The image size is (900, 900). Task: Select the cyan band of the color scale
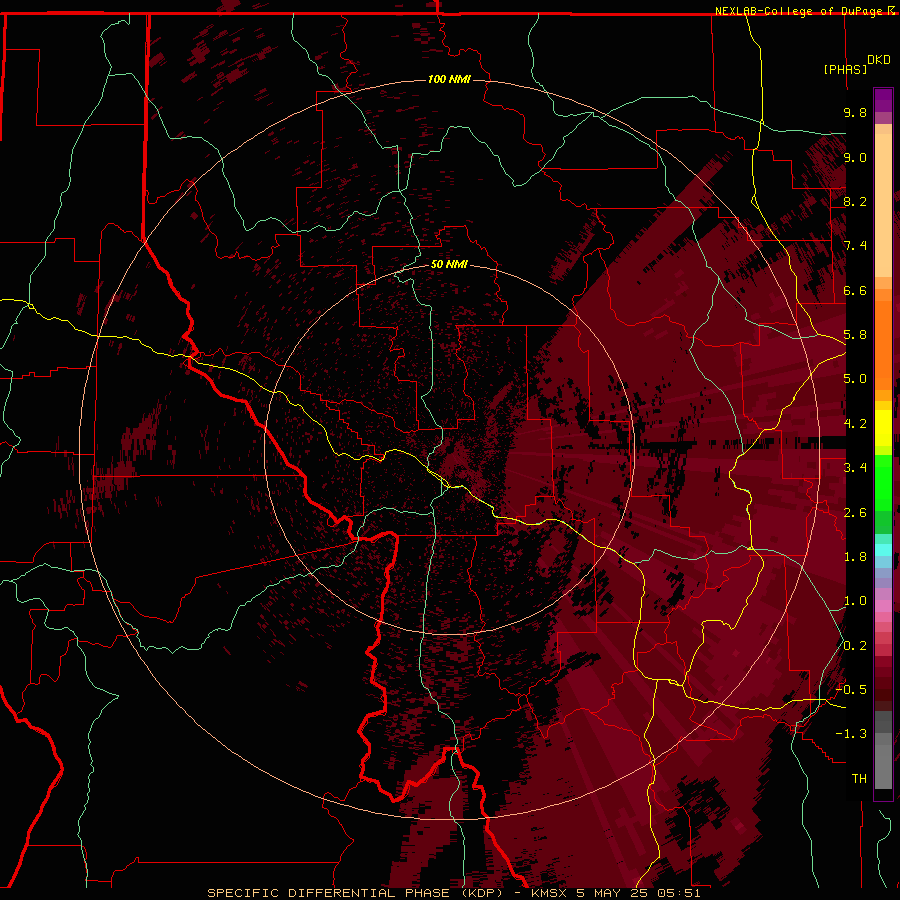coord(883,550)
